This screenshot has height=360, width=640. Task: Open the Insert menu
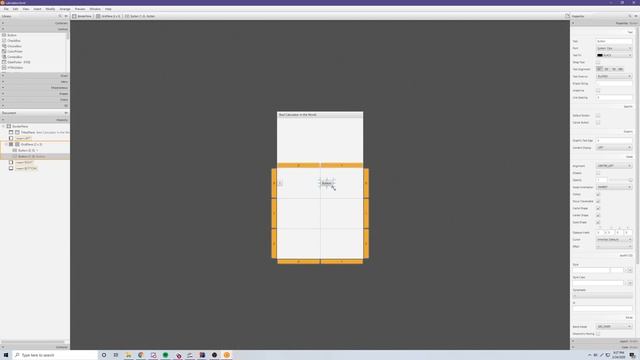(37, 9)
